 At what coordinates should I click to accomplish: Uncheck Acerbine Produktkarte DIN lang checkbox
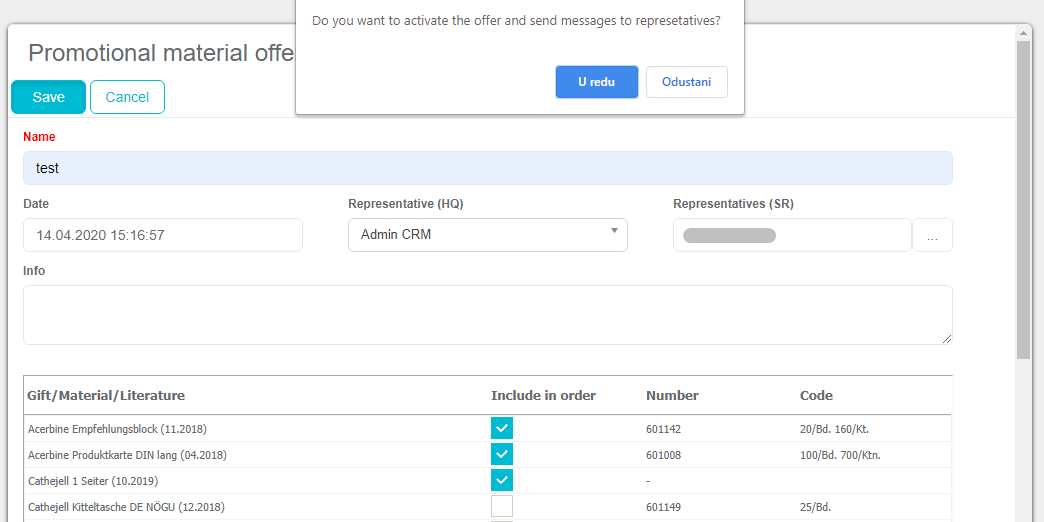click(x=502, y=455)
